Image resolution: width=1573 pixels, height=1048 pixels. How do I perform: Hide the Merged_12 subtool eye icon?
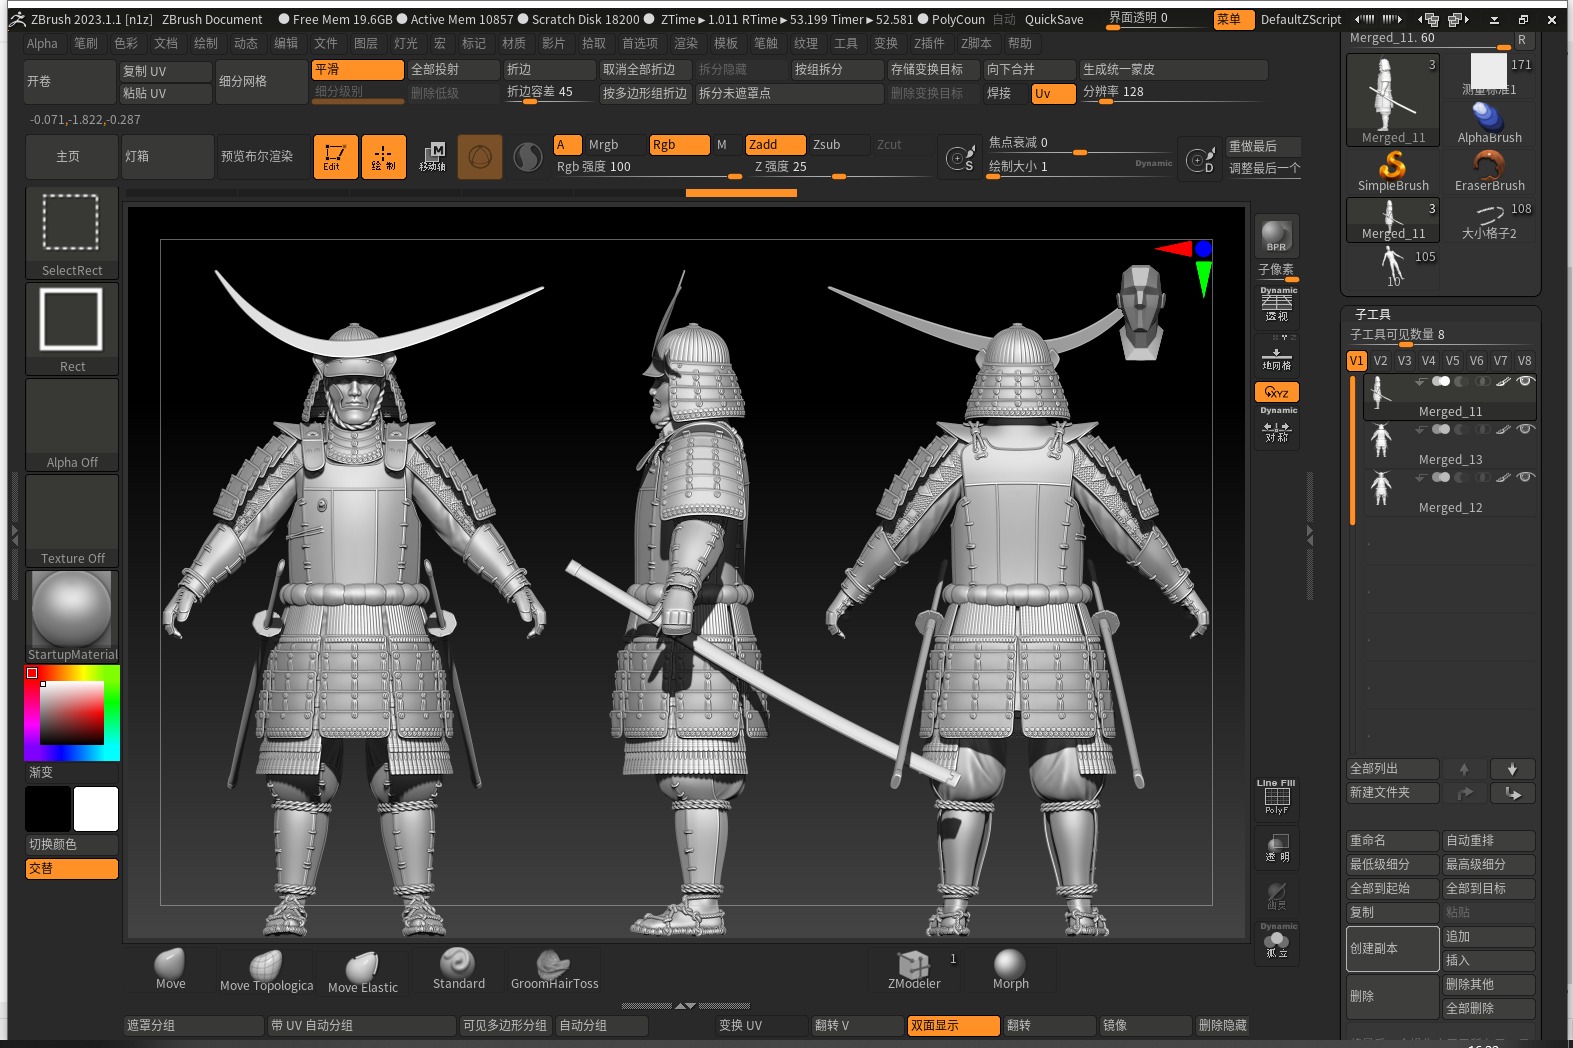tap(1525, 477)
